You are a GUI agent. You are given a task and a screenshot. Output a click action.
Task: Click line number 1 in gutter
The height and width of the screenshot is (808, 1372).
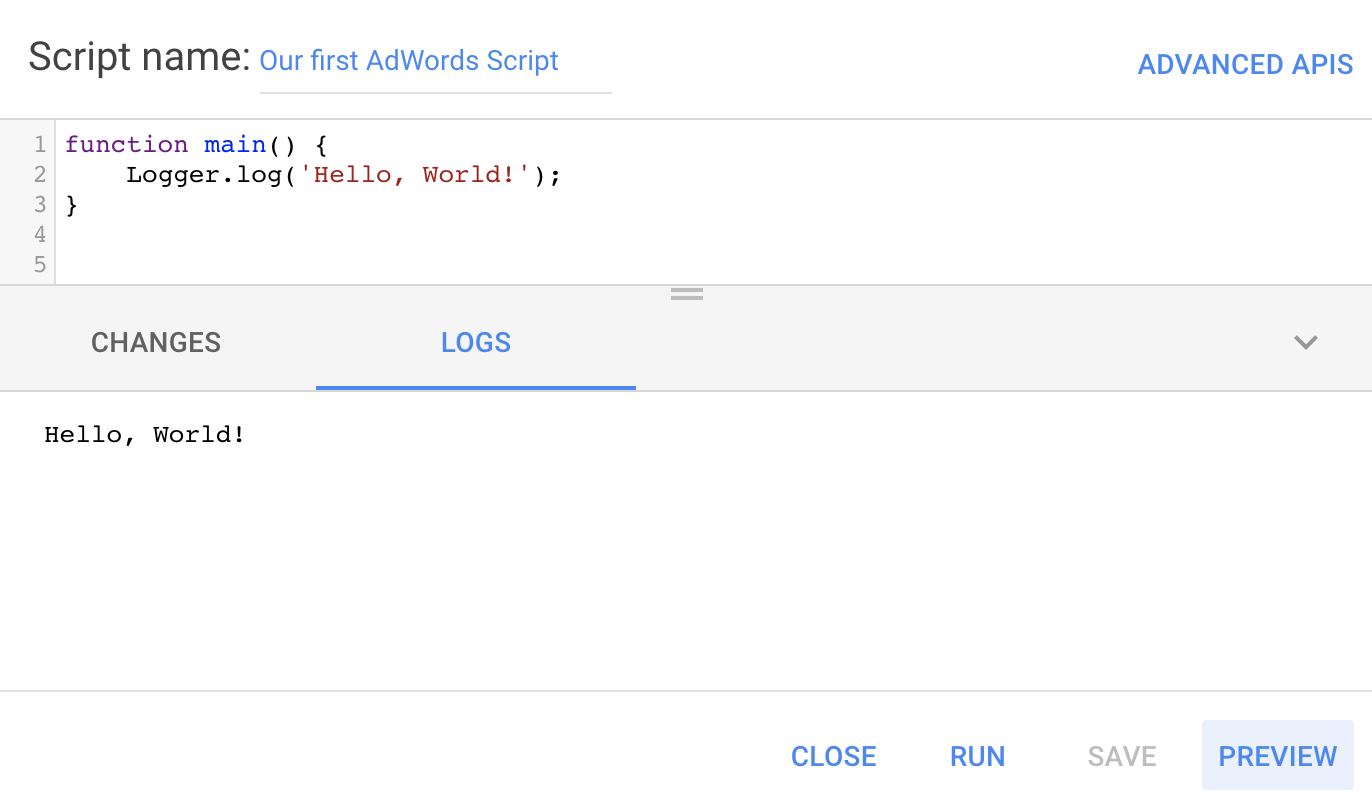point(40,145)
